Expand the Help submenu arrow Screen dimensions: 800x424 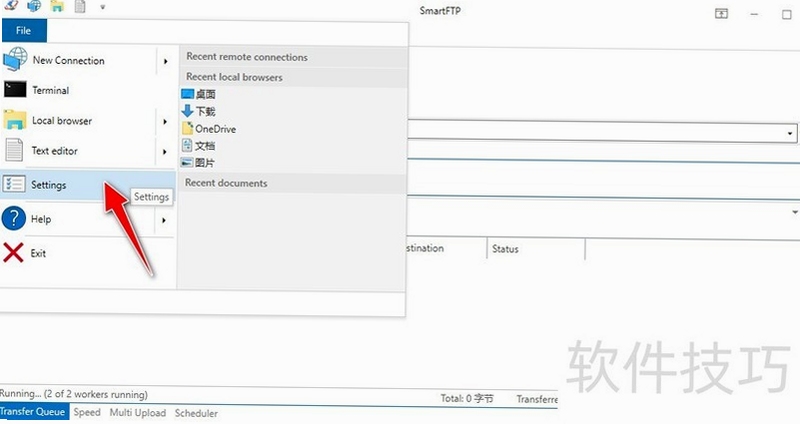click(x=164, y=220)
